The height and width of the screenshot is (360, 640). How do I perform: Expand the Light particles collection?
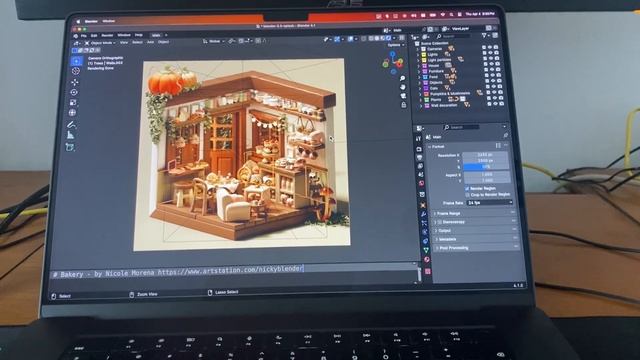tap(418, 60)
